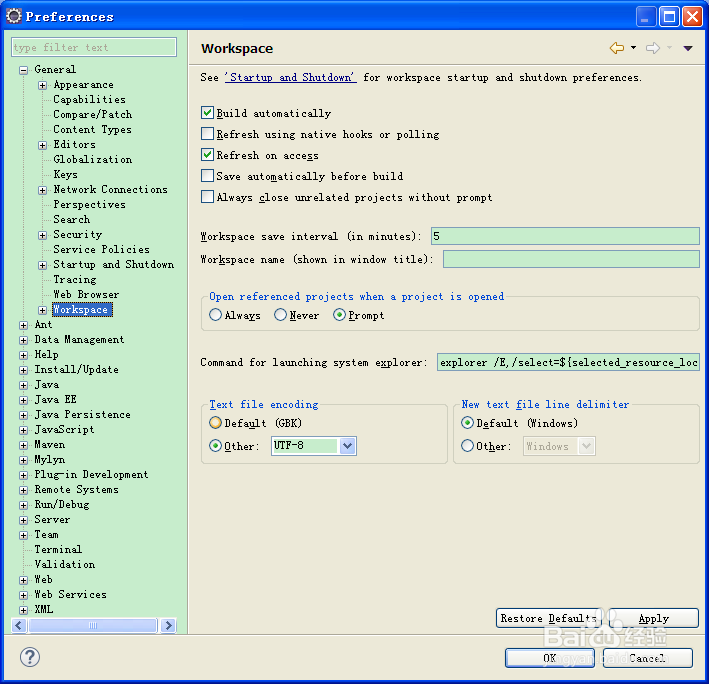Open the 'Startup and Shutdown' link
This screenshot has width=709, height=684.
[291, 77]
